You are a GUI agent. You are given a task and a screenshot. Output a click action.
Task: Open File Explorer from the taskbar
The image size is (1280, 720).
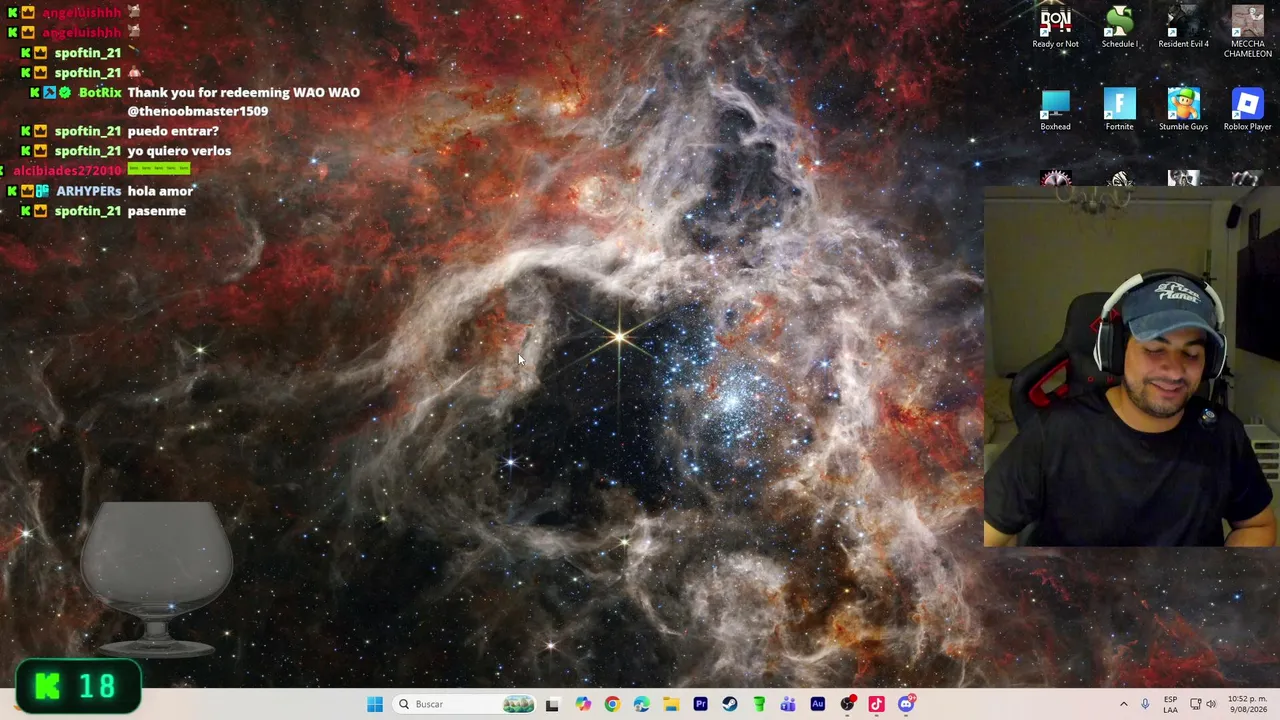pos(671,704)
